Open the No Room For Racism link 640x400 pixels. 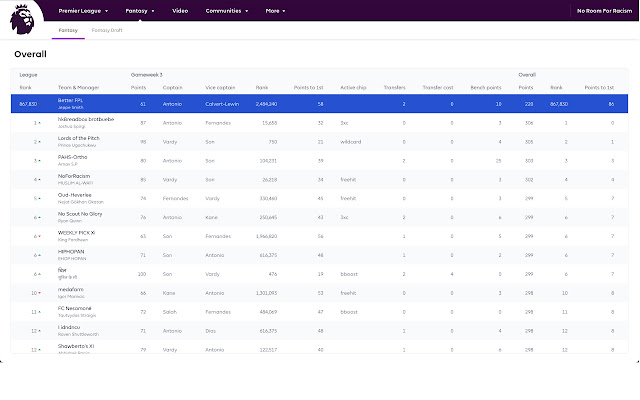point(603,11)
